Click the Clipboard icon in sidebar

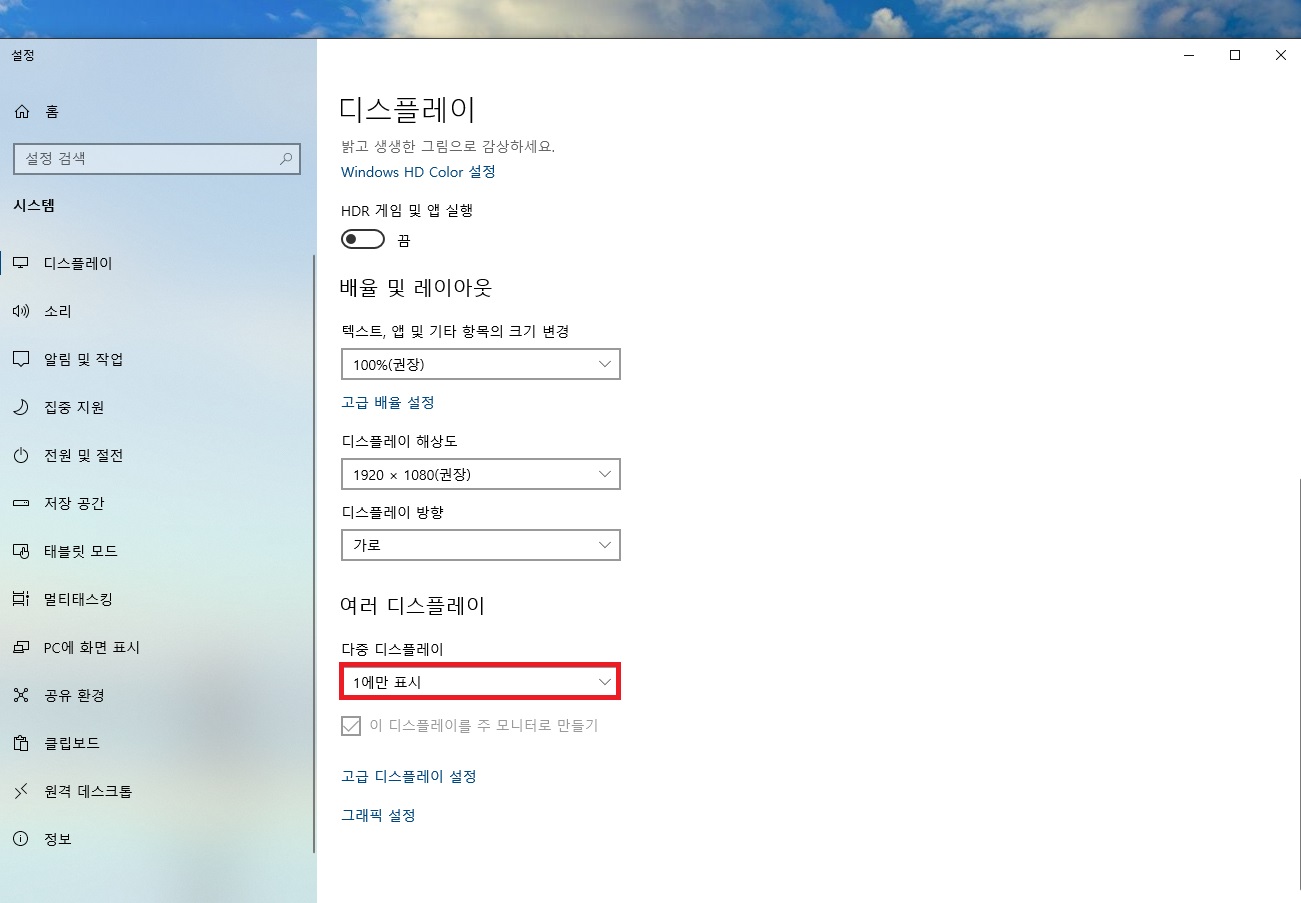(x=21, y=743)
